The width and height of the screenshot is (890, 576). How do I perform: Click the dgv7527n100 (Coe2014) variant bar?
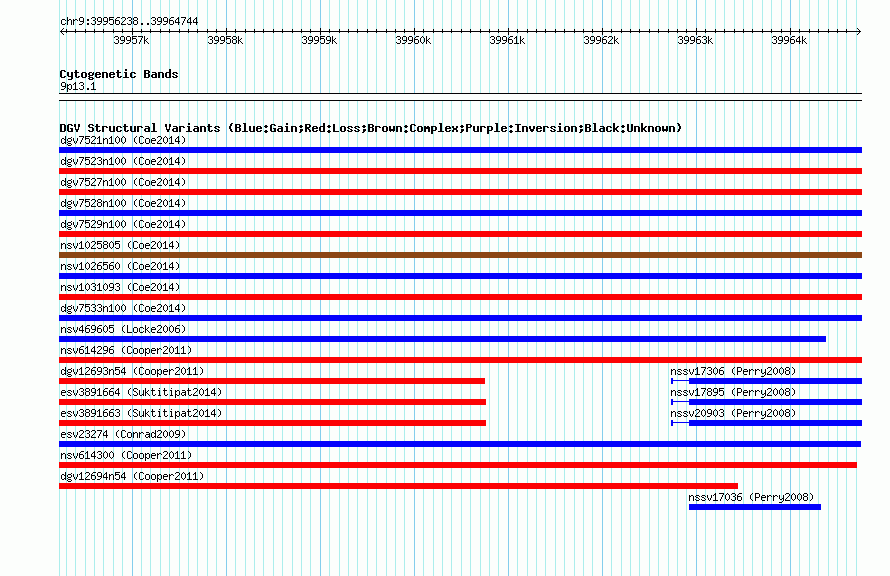click(x=460, y=192)
